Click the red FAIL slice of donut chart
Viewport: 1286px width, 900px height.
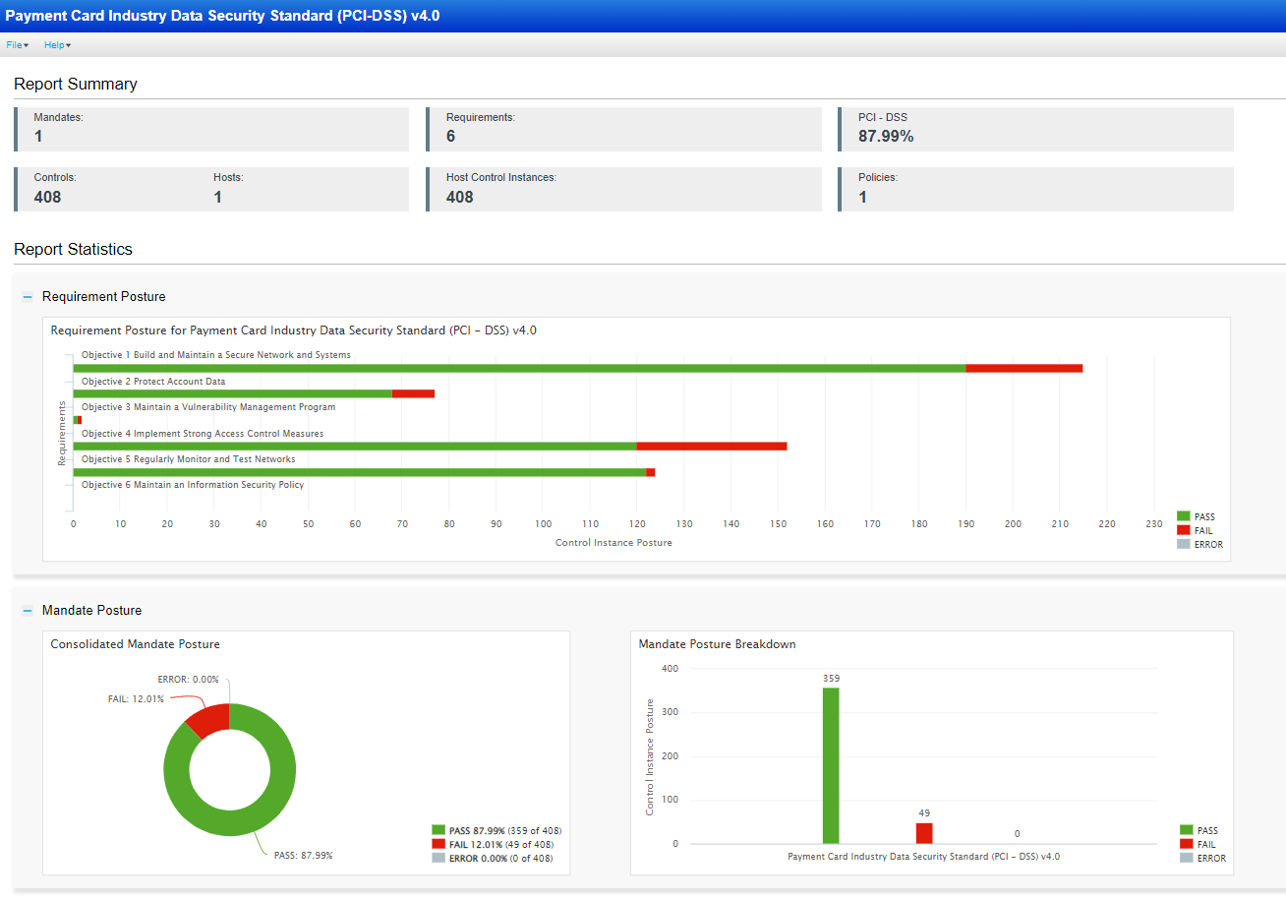[208, 718]
